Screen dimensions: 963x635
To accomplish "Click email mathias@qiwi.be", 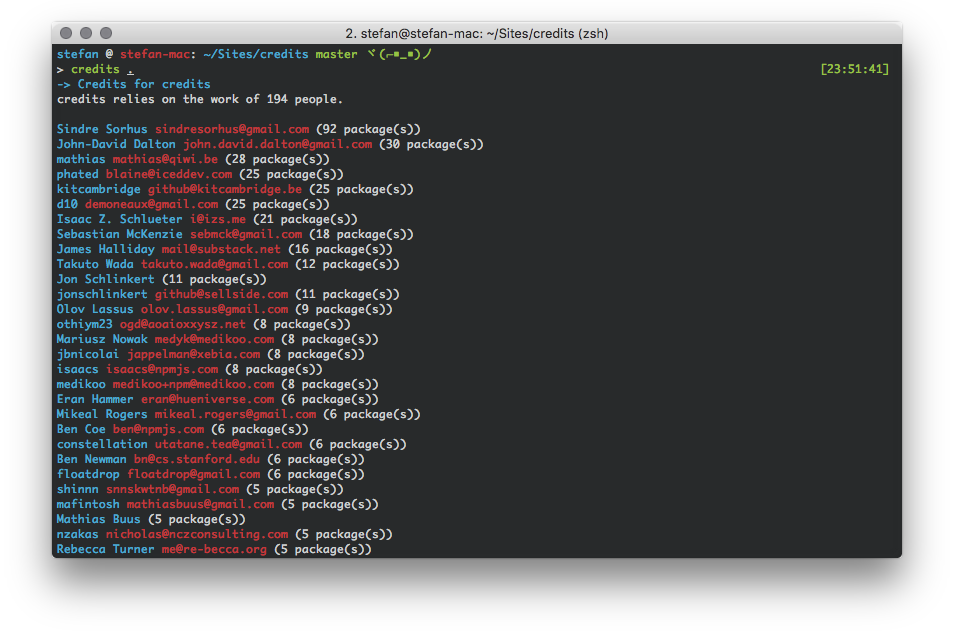I will (x=165, y=159).
